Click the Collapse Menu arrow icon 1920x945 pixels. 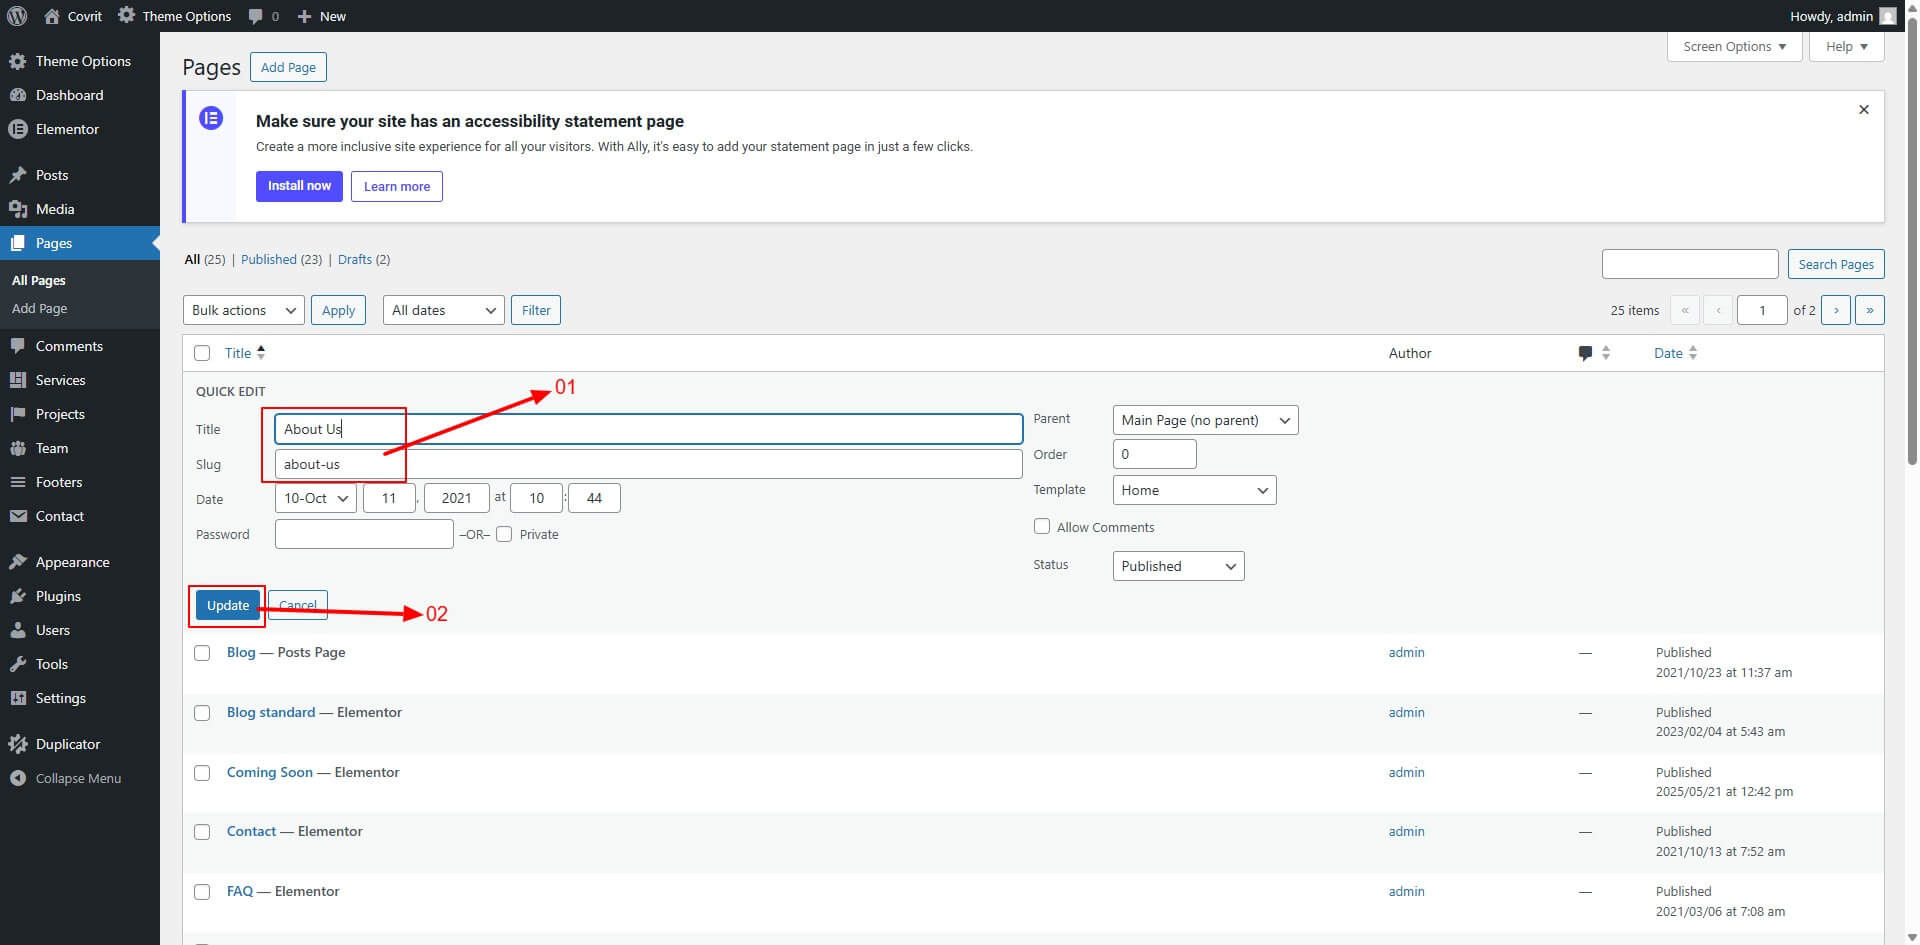tap(17, 778)
